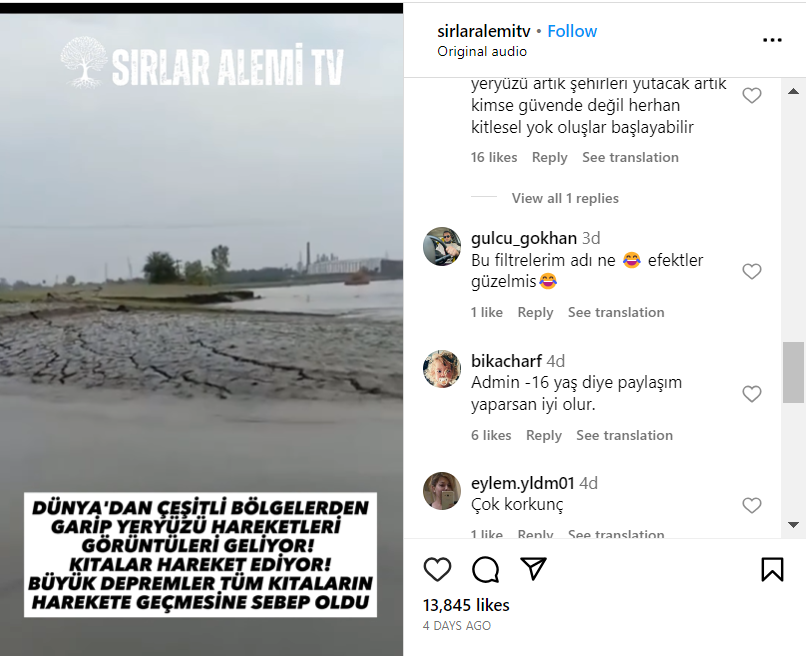Share the post via paper plane icon
The height and width of the screenshot is (656, 806).
[533, 569]
